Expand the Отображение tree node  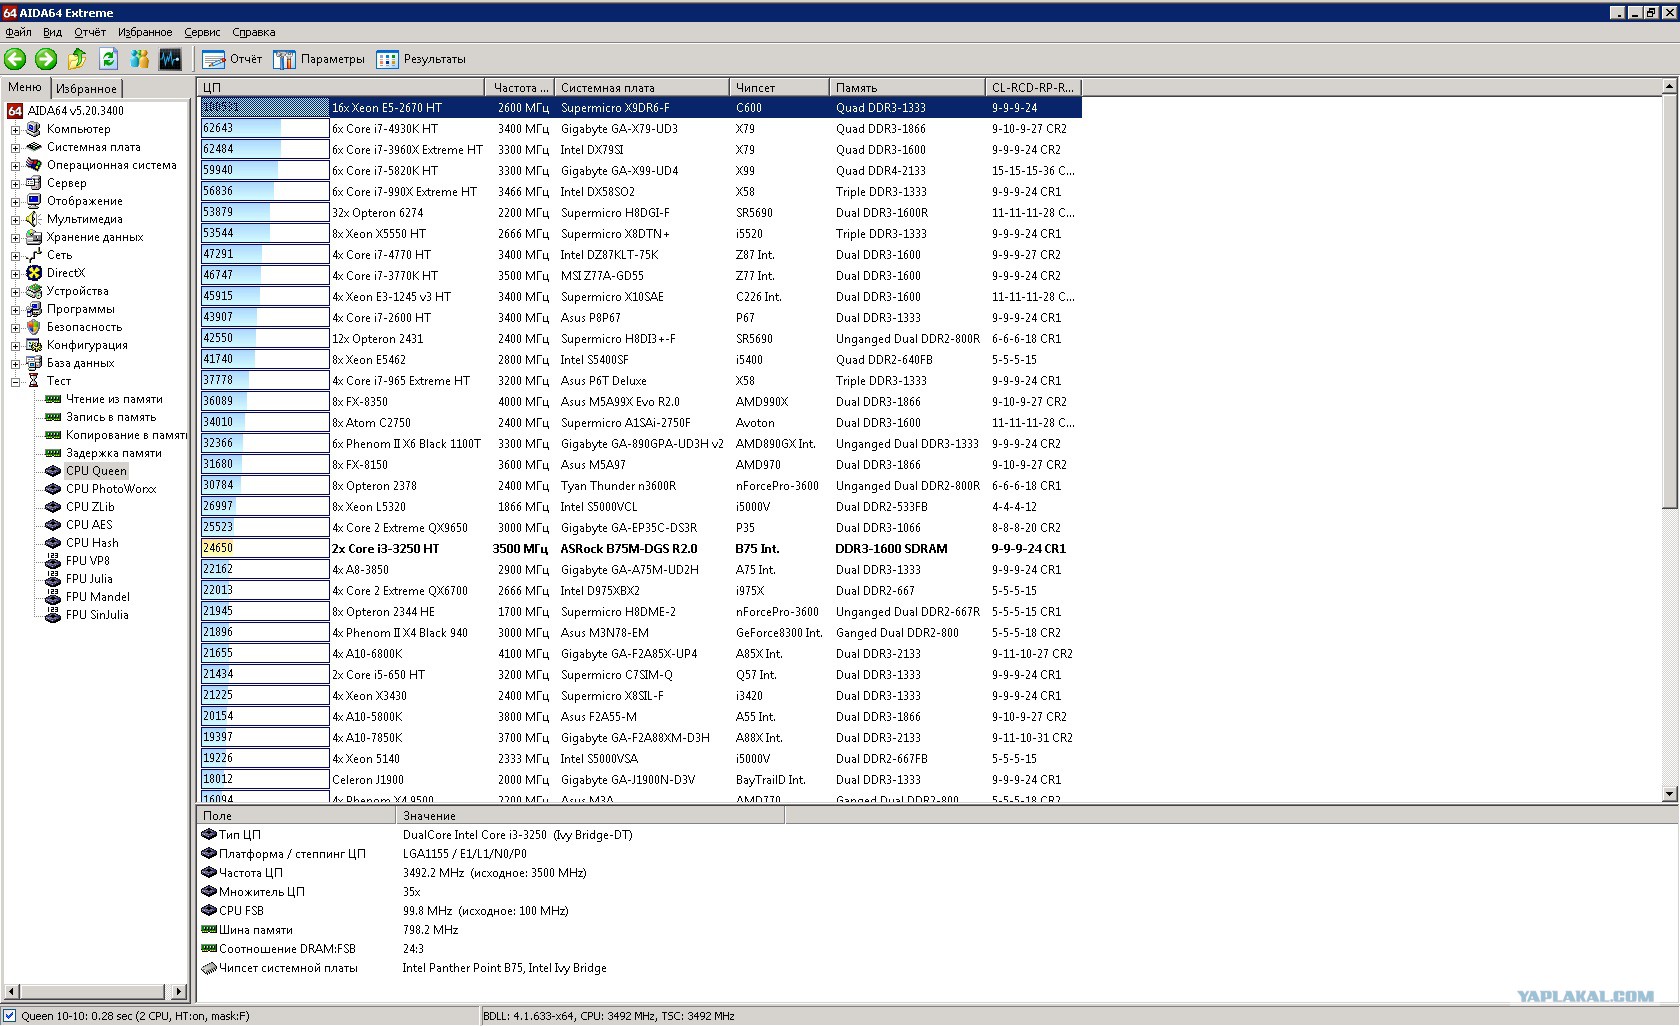point(15,201)
